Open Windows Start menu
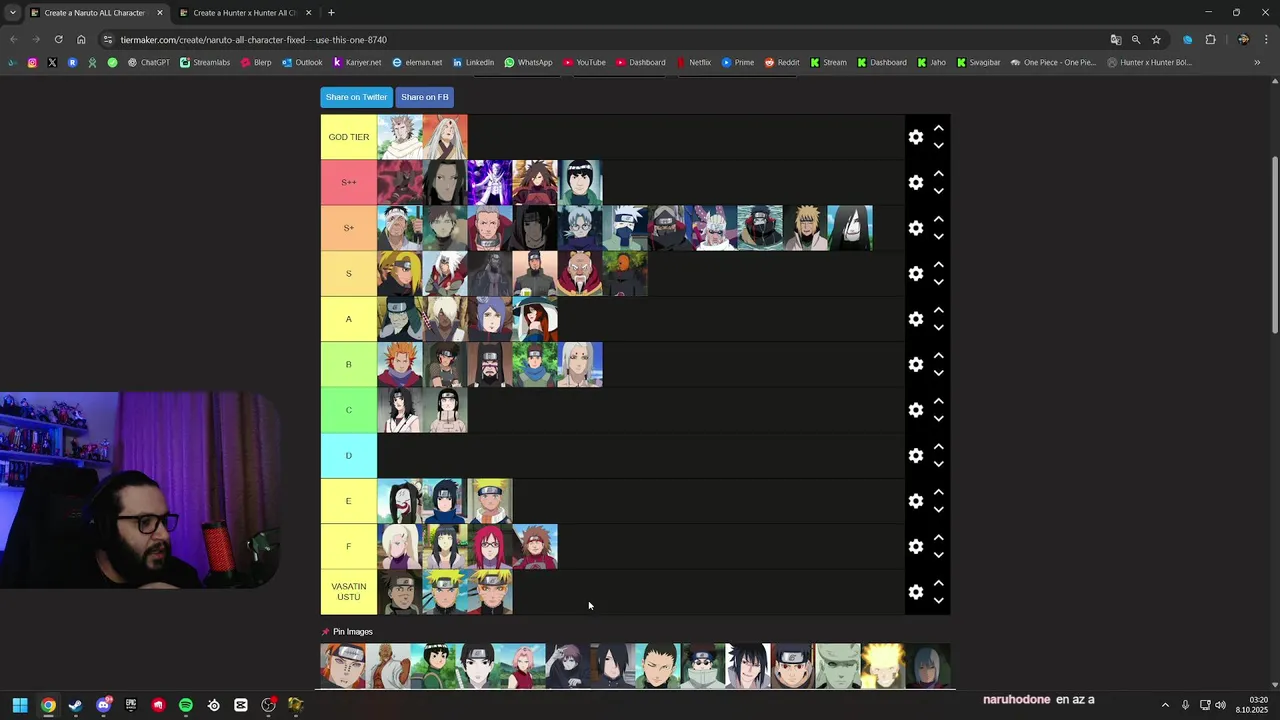Viewport: 1280px width, 720px height. coord(20,705)
